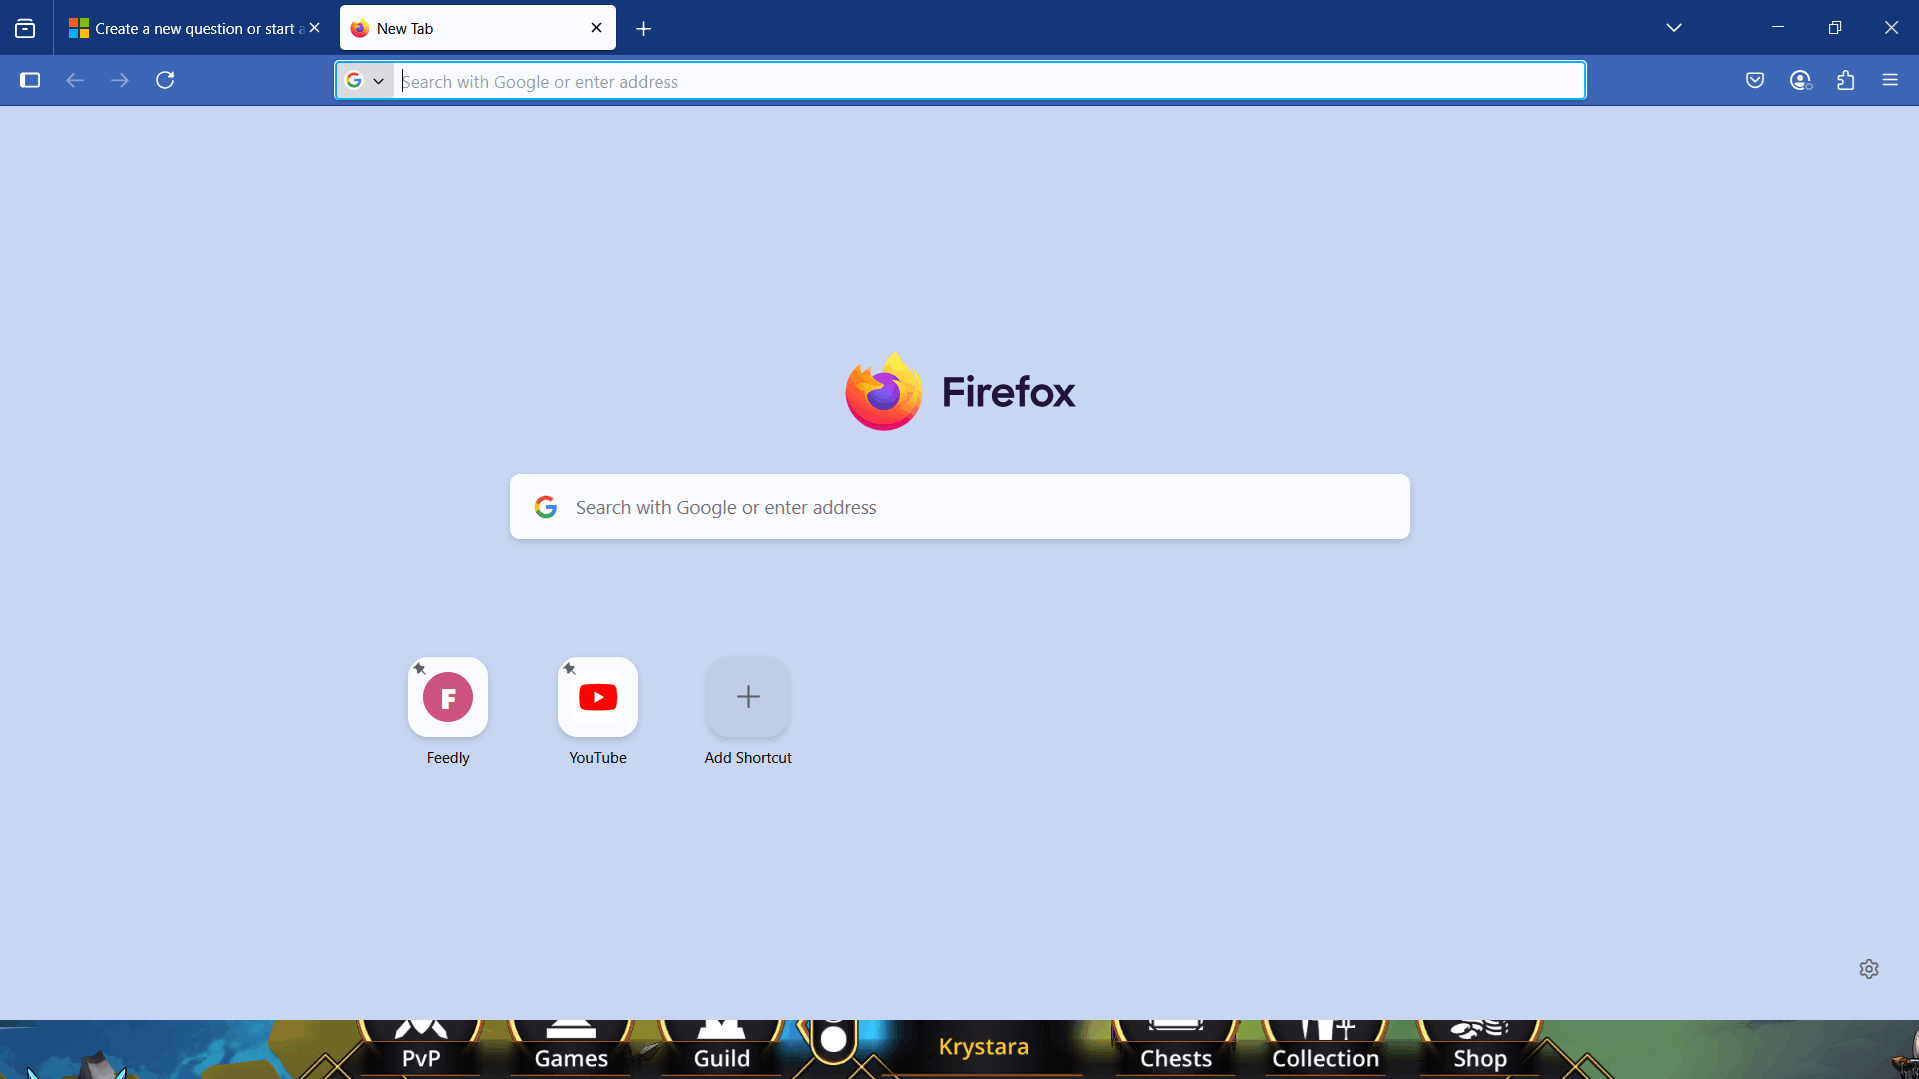The width and height of the screenshot is (1919, 1079).
Task: Expand the List all tabs dropdown
Action: click(x=1674, y=28)
